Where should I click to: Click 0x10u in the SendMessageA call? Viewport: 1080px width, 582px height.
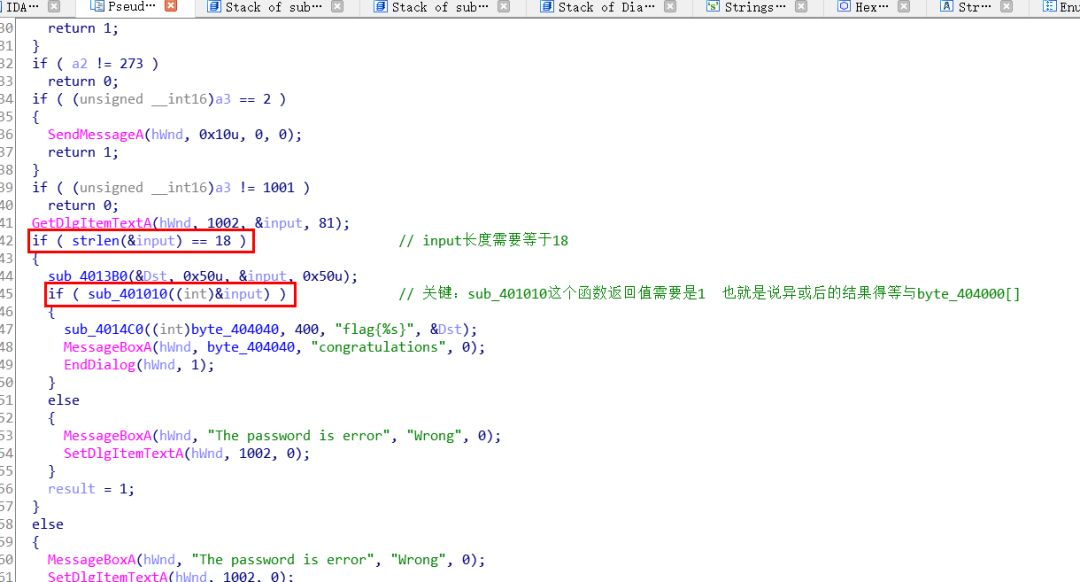click(x=218, y=134)
